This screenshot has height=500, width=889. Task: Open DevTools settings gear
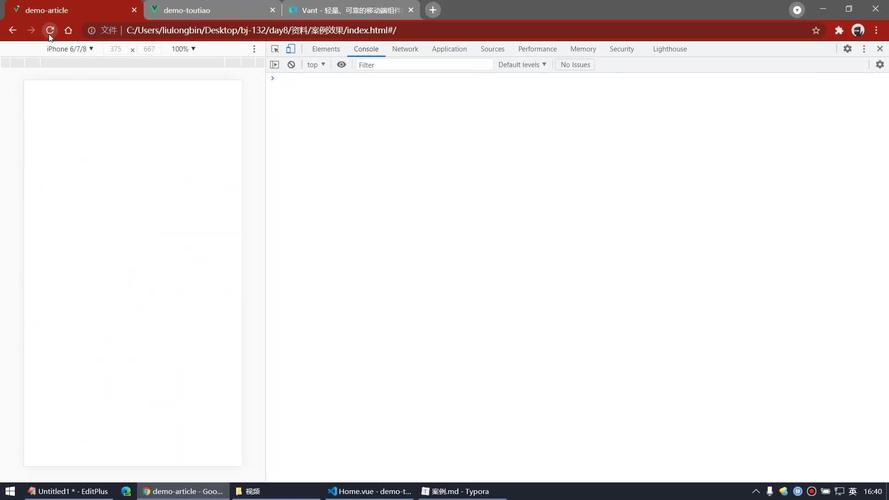click(x=847, y=49)
